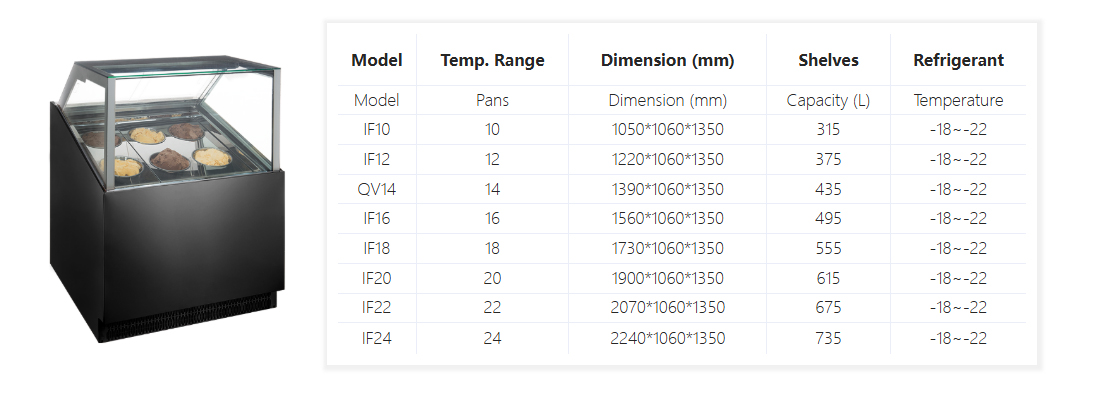Click the 1050*1060*1350 dimension cell

pos(667,129)
